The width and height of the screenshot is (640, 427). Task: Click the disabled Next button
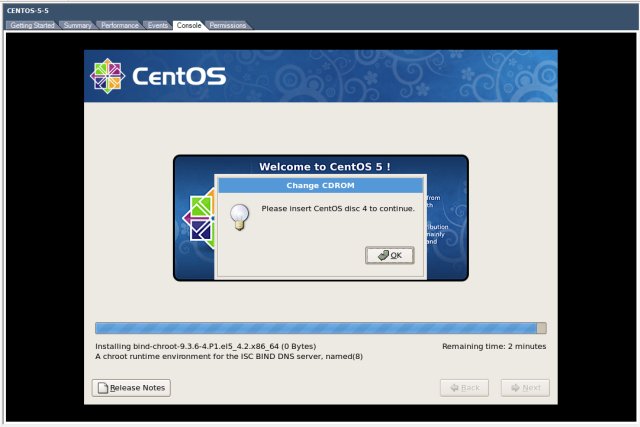click(525, 388)
